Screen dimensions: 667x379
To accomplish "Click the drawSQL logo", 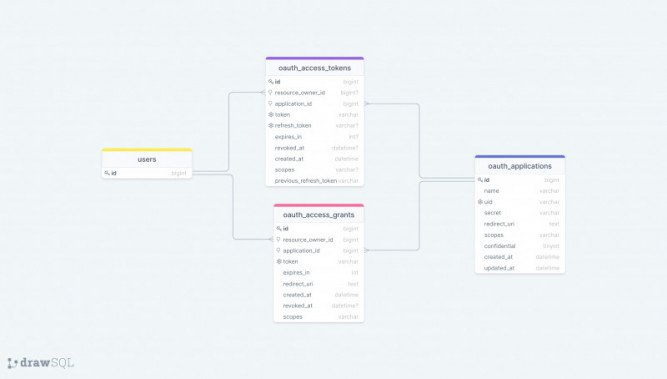I will pos(40,363).
